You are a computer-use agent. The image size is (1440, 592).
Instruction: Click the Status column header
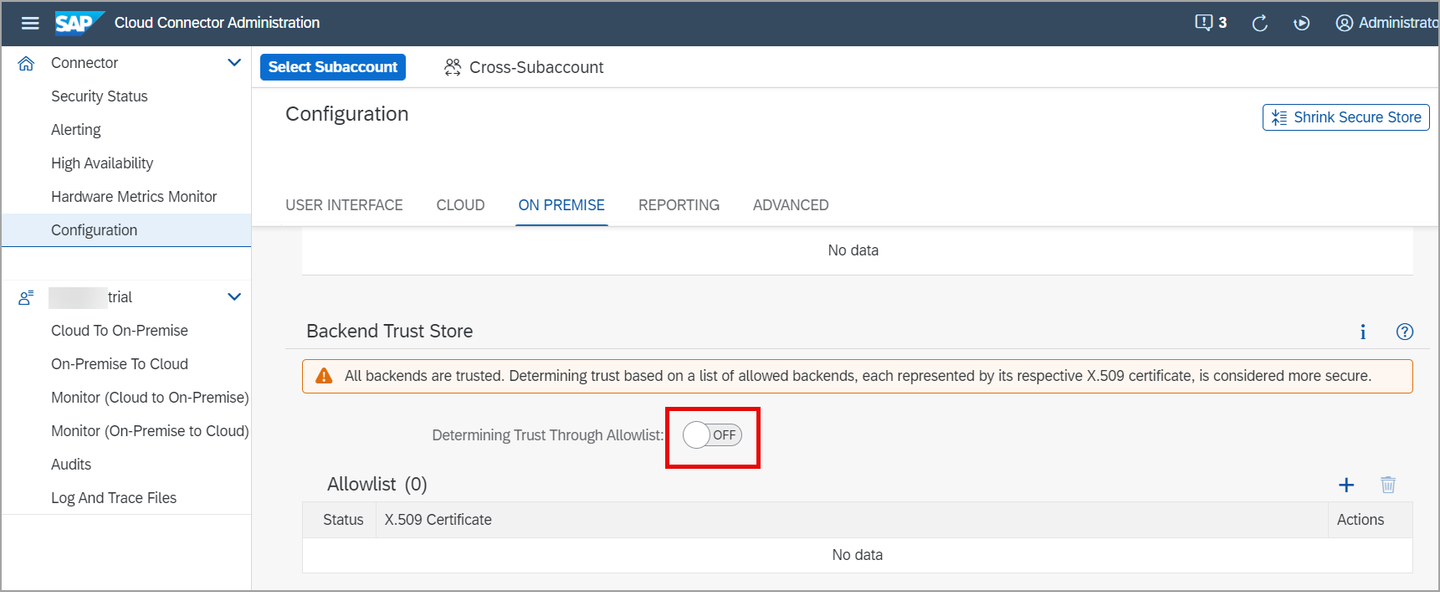(x=343, y=520)
